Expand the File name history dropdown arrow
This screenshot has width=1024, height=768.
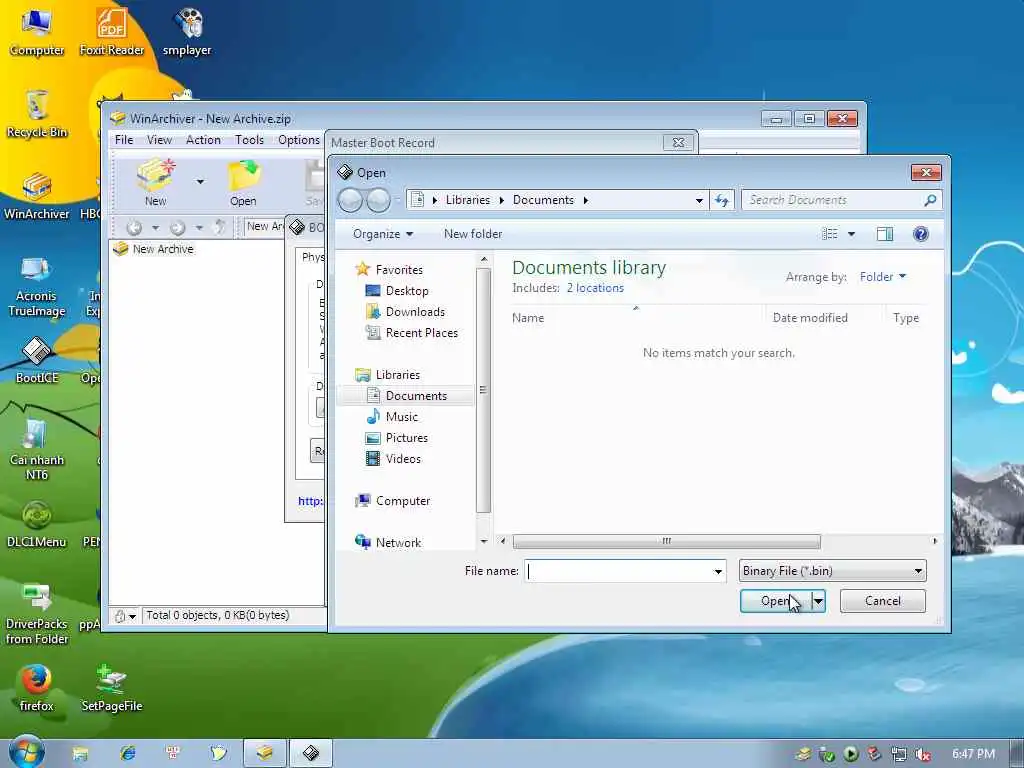718,571
